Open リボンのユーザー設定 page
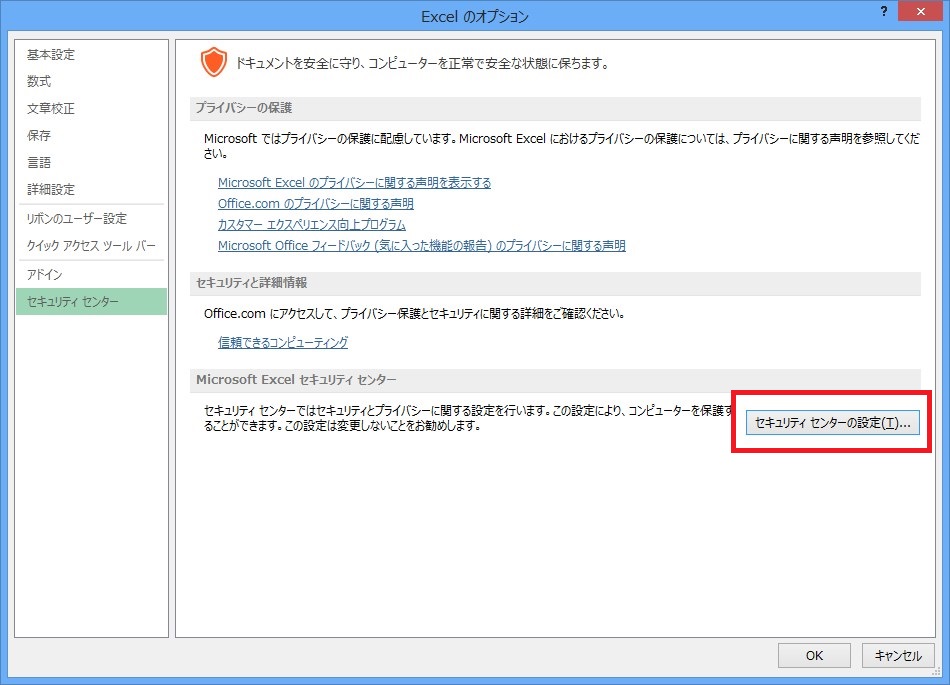Image resolution: width=950 pixels, height=685 pixels. (91, 219)
